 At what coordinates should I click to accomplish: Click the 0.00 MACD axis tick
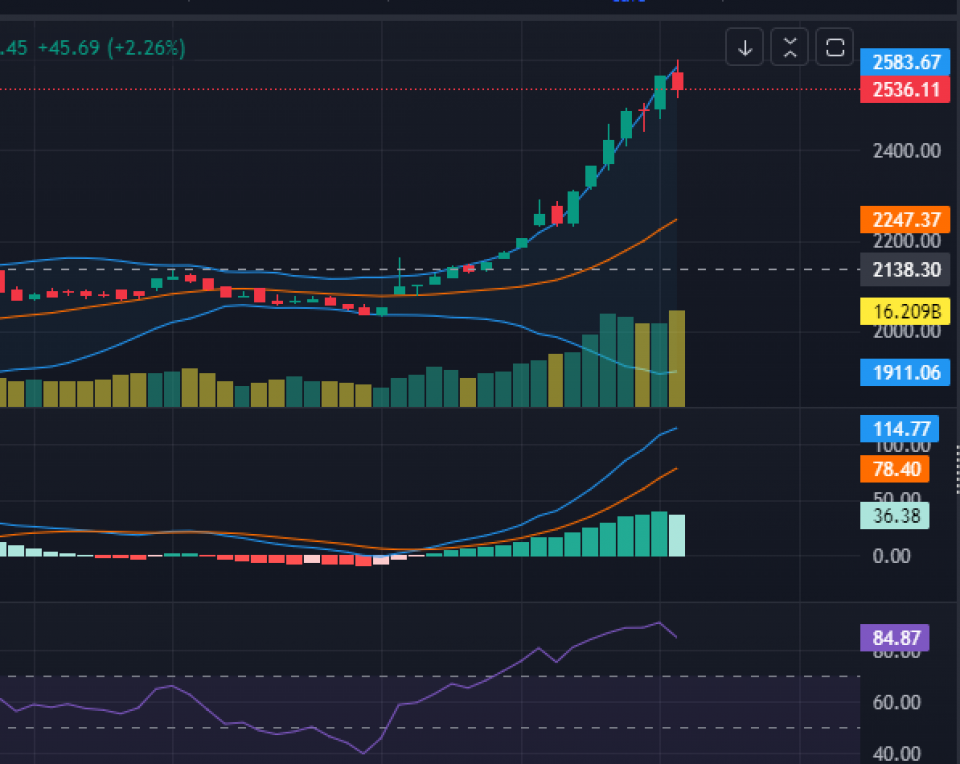891,556
